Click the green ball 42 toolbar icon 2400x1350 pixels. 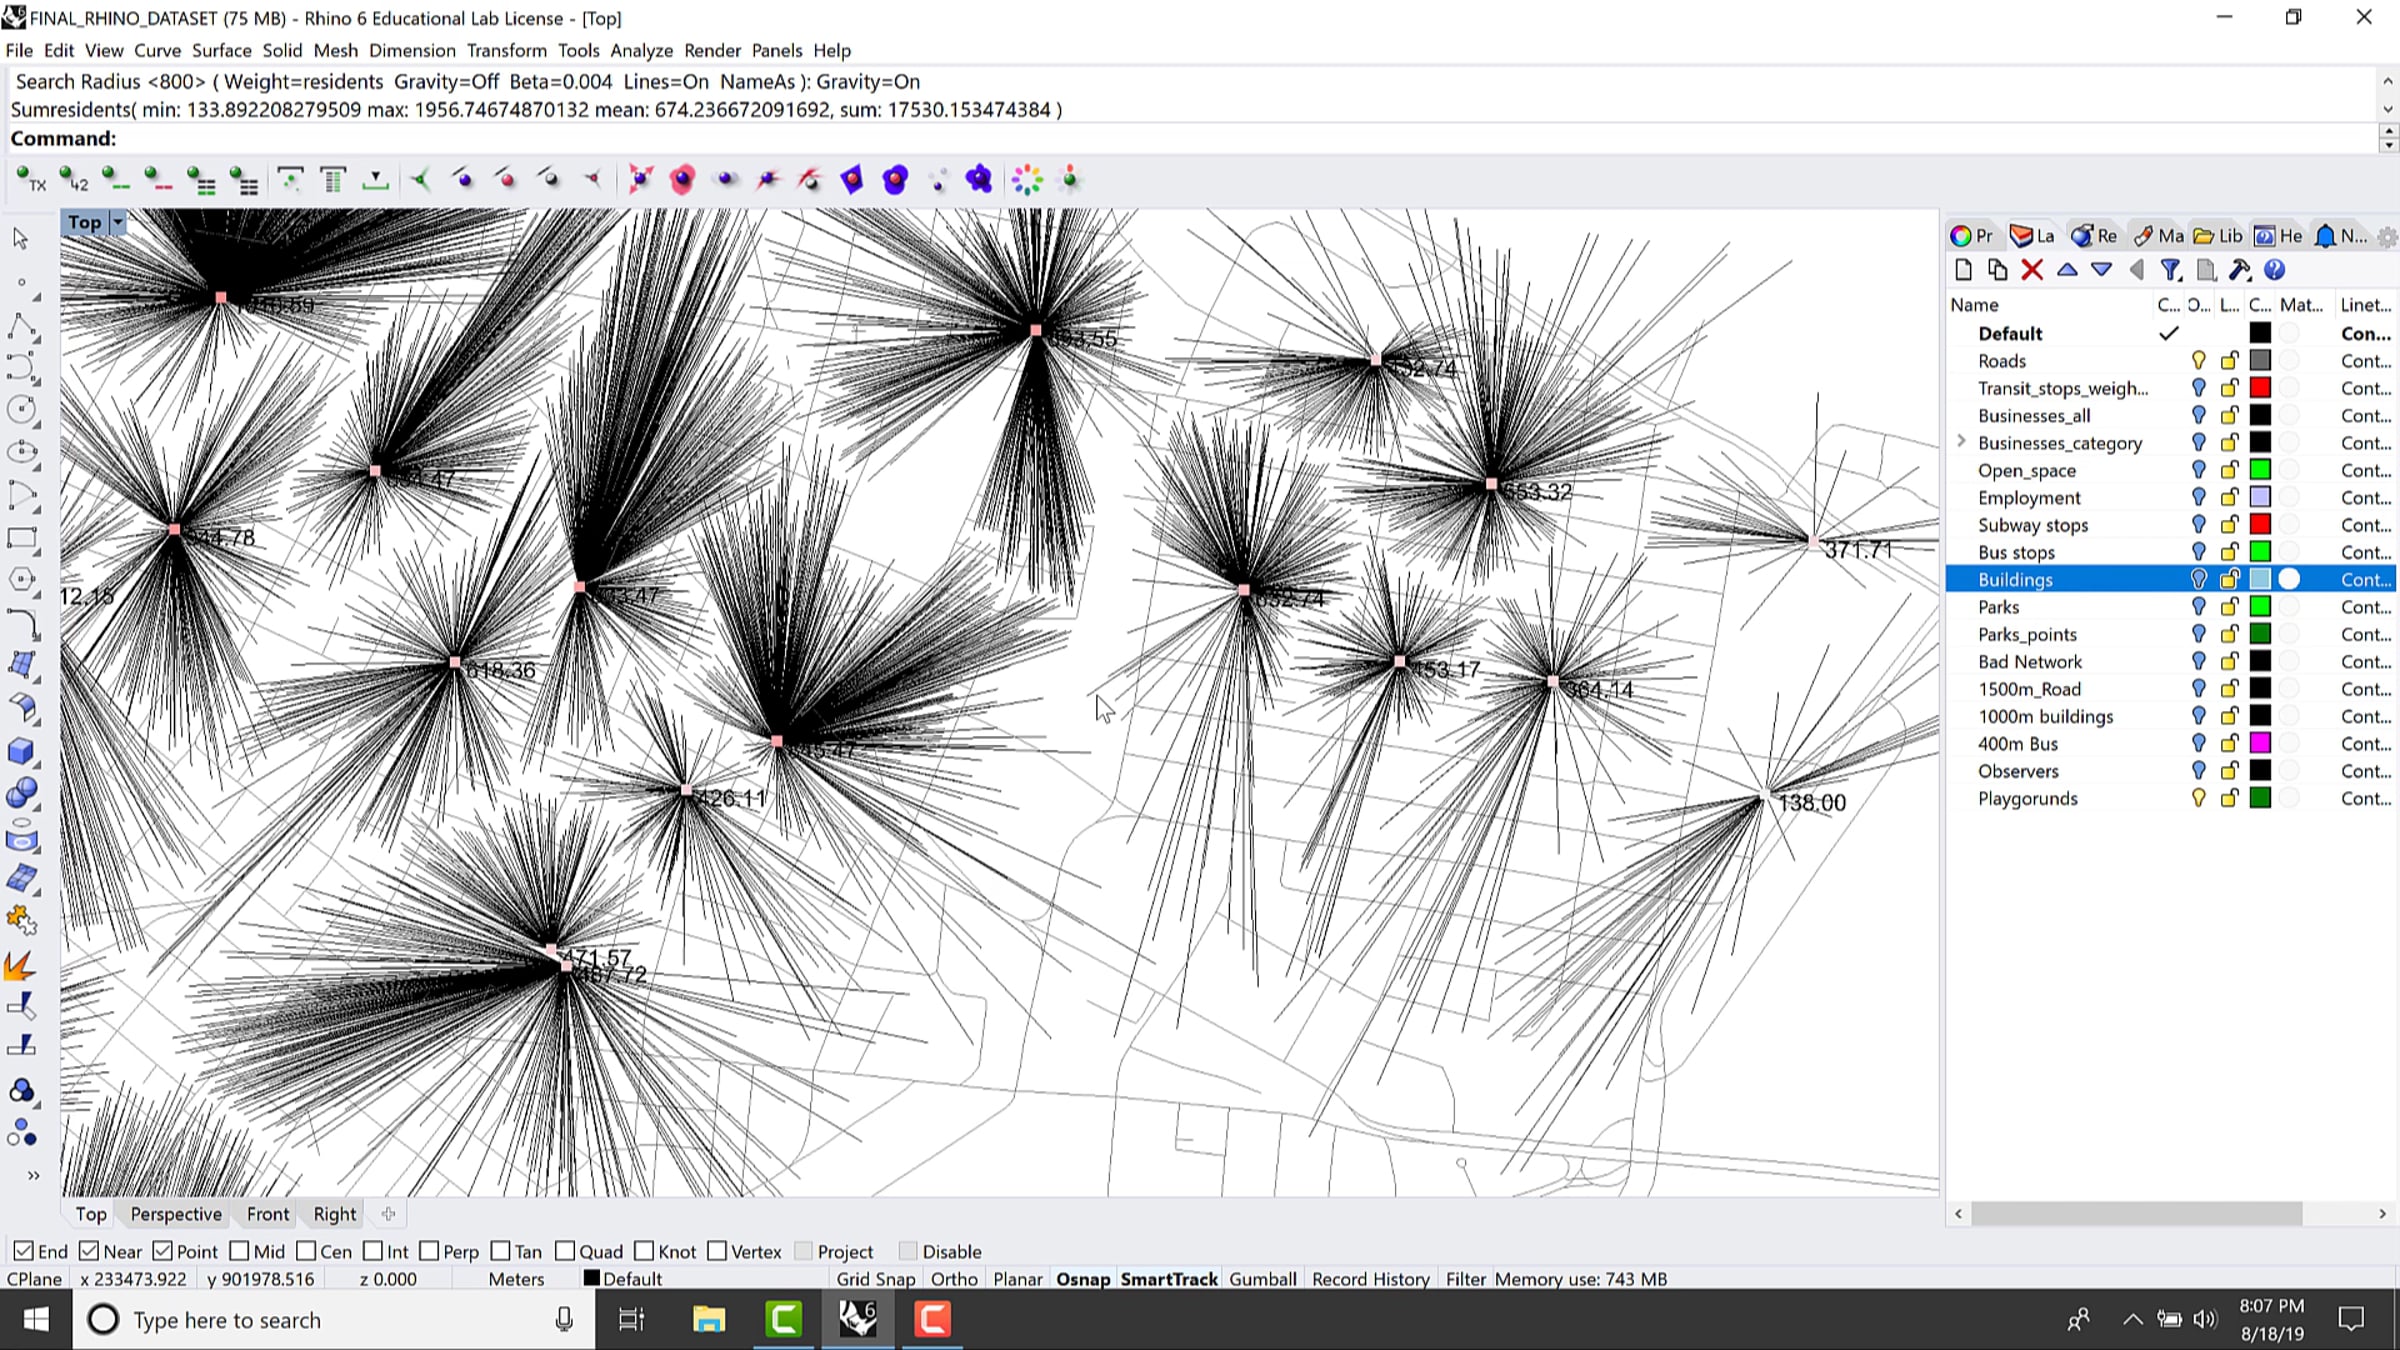tap(74, 180)
